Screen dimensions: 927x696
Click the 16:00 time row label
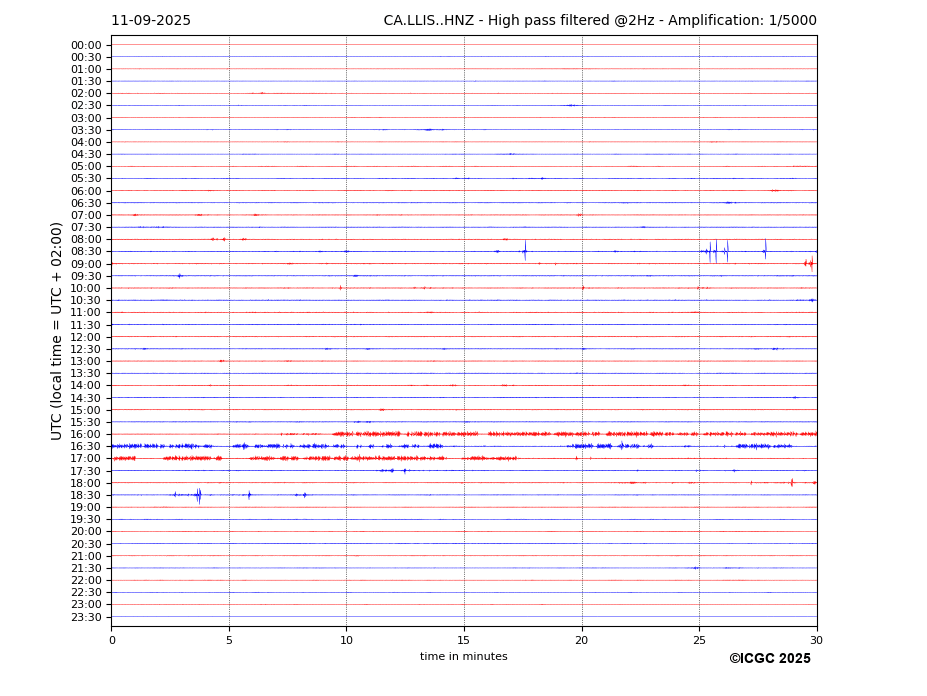pyautogui.click(x=86, y=435)
